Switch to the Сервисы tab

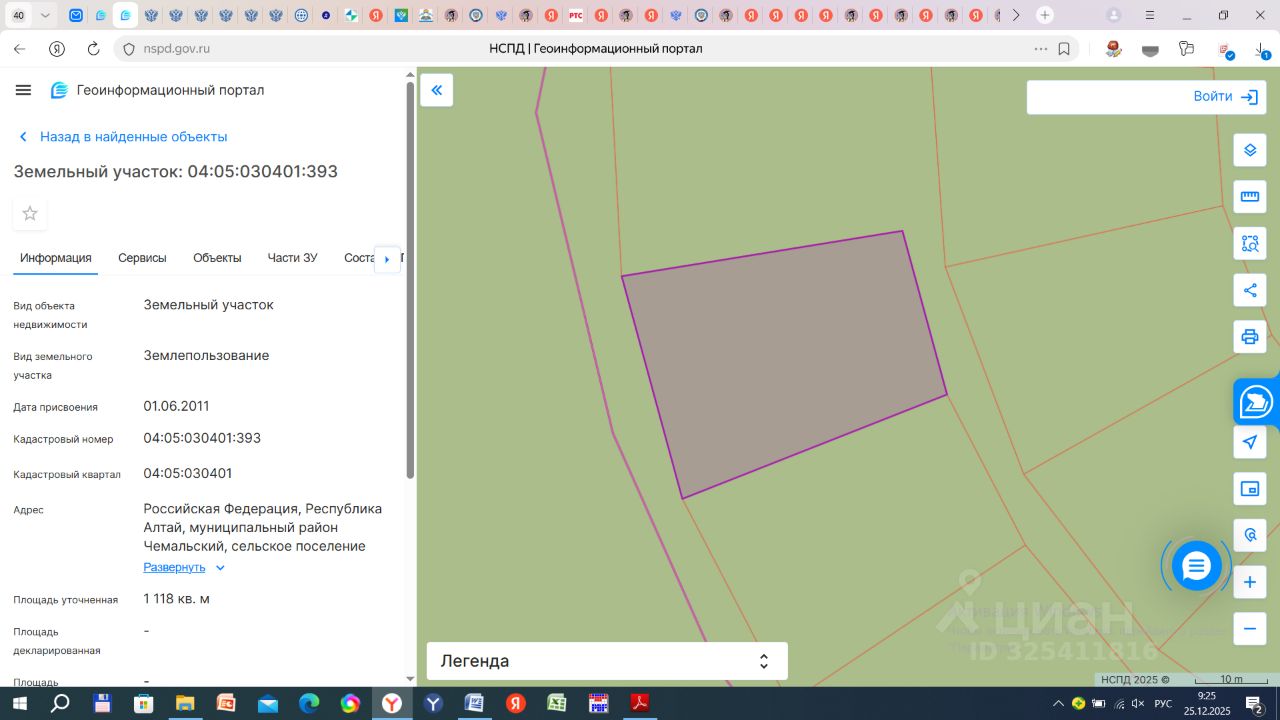point(142,258)
